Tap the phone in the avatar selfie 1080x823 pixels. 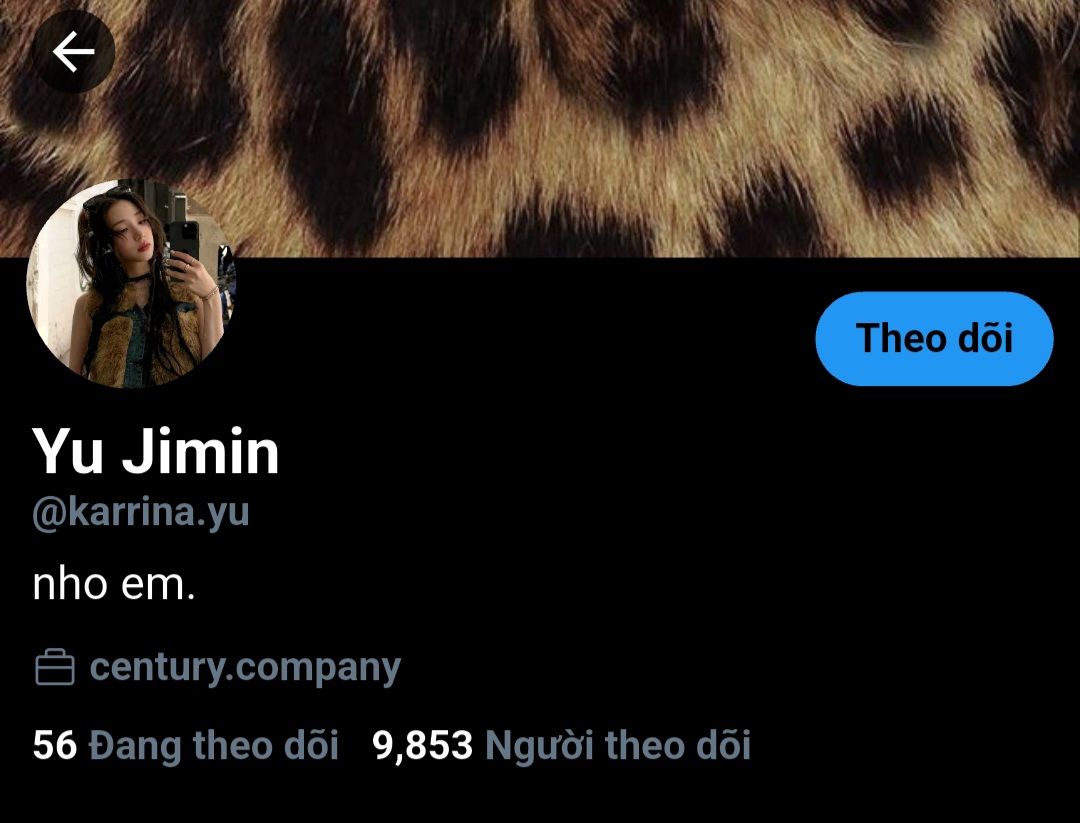[x=183, y=243]
